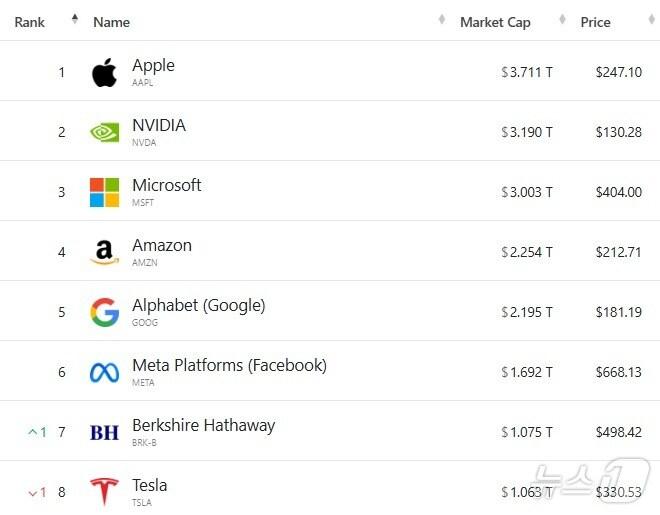The height and width of the screenshot is (515, 660).
Task: Click Microsoft's $404.00 price
Action: tap(618, 192)
